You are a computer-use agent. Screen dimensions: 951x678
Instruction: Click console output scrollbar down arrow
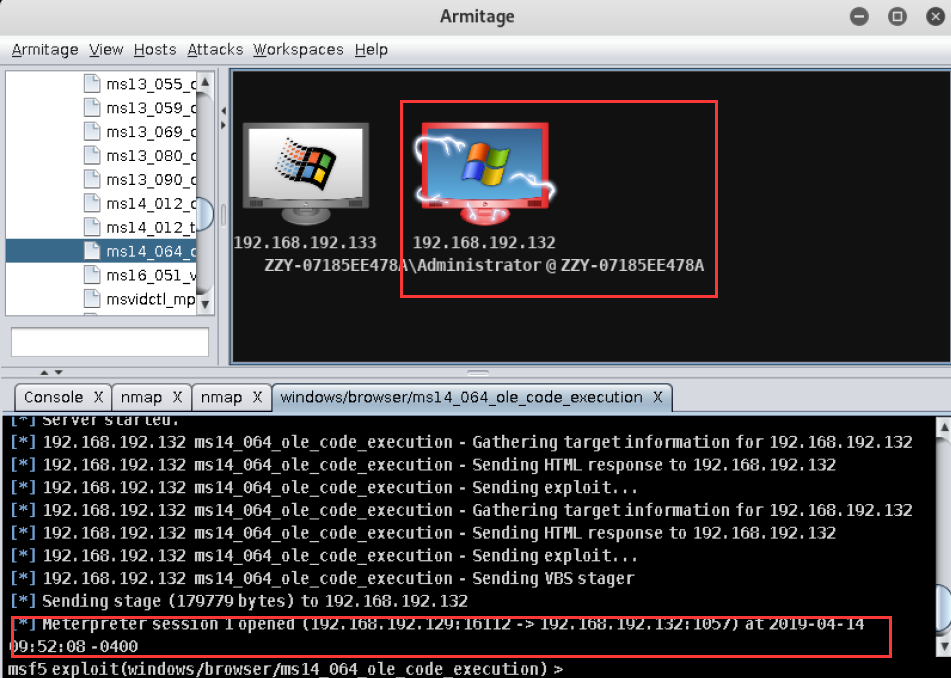click(x=944, y=646)
